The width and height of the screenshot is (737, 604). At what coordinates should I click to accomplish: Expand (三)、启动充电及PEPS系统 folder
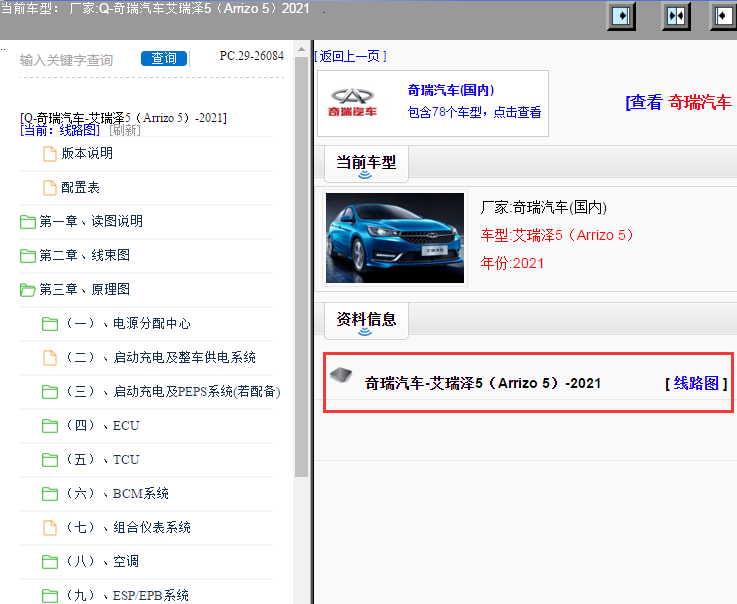tap(173, 391)
